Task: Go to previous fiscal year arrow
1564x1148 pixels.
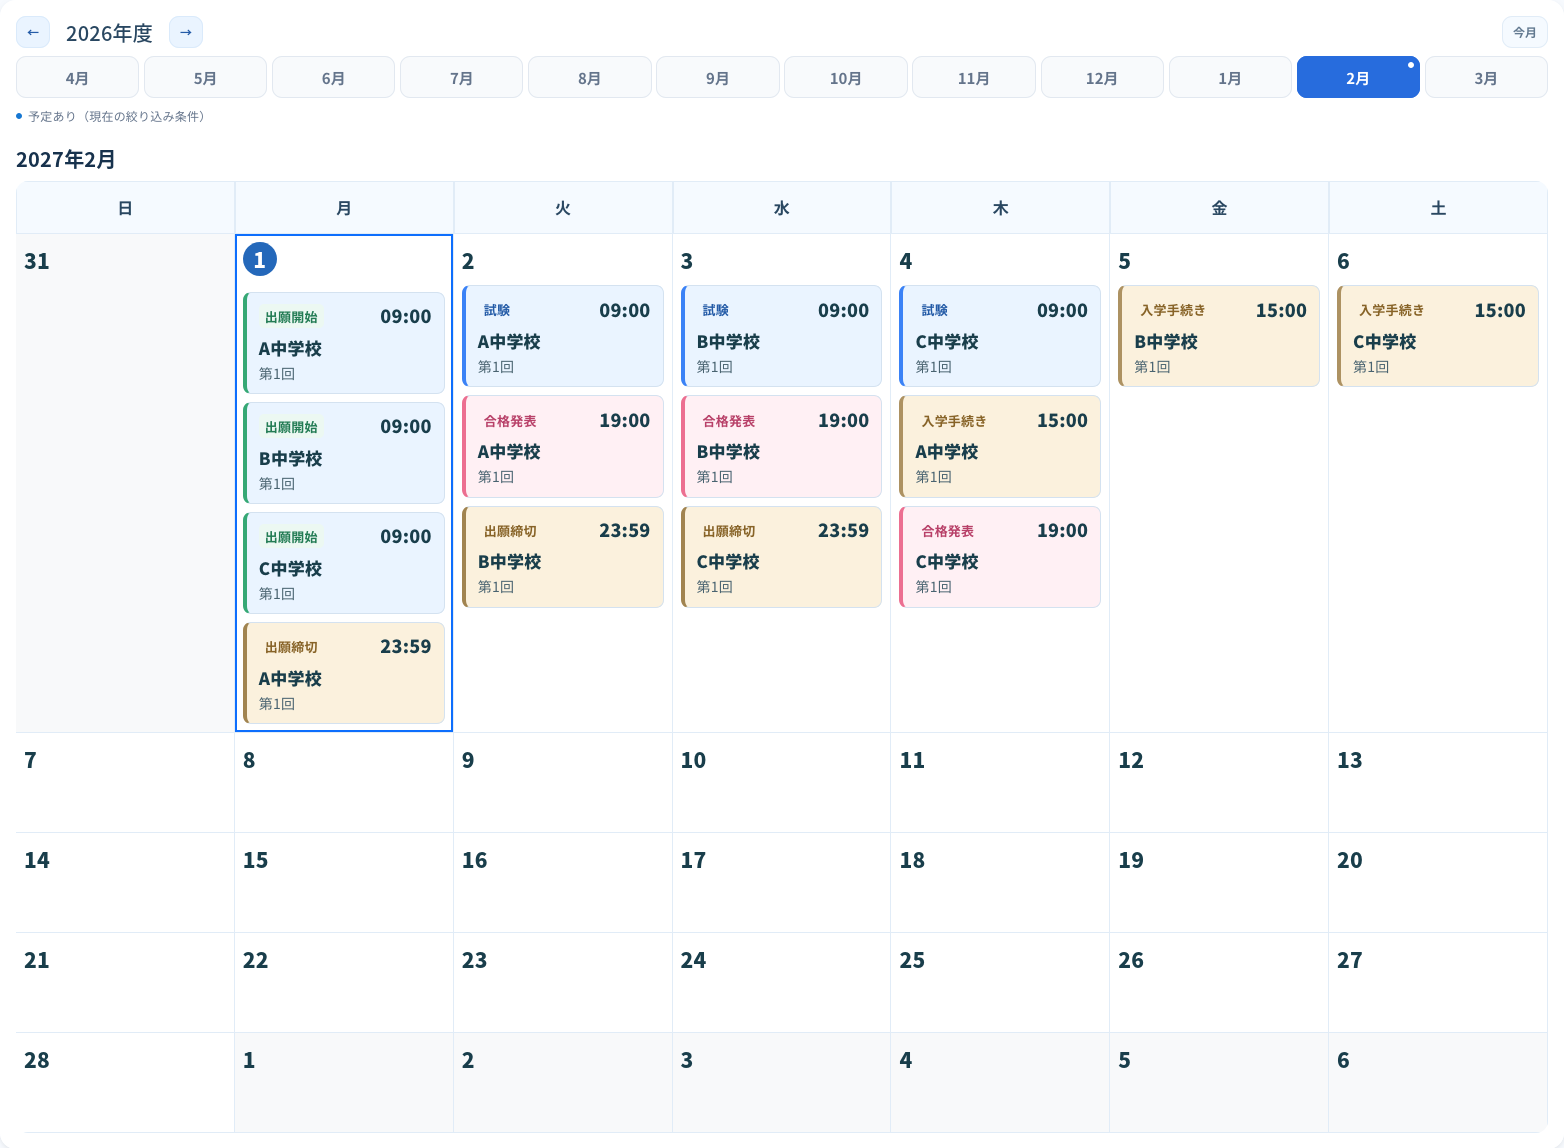Action: [x=33, y=32]
